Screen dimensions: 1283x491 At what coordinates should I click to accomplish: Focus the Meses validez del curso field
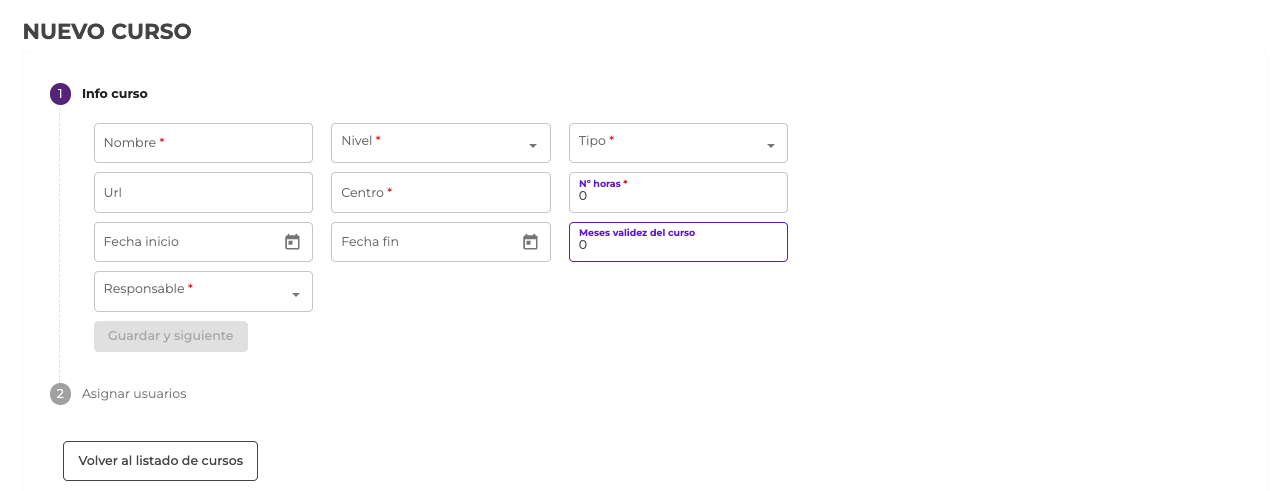pos(678,245)
